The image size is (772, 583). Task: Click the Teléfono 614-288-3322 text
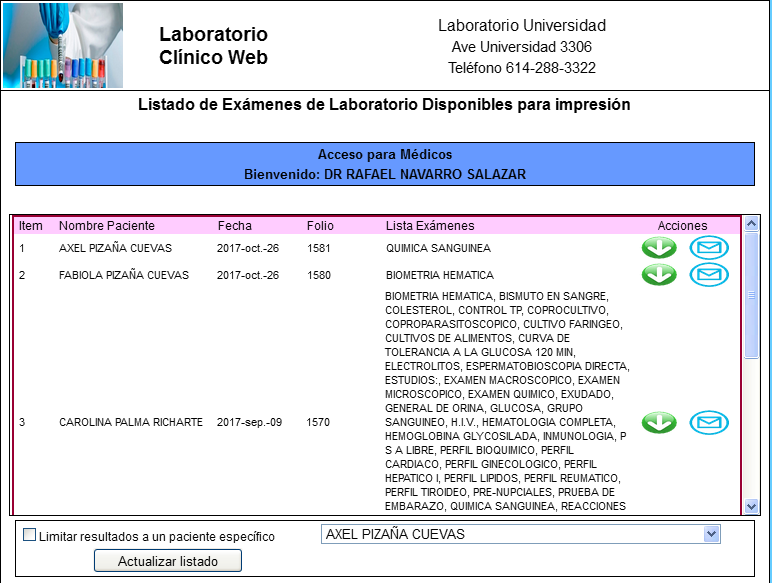click(522, 67)
